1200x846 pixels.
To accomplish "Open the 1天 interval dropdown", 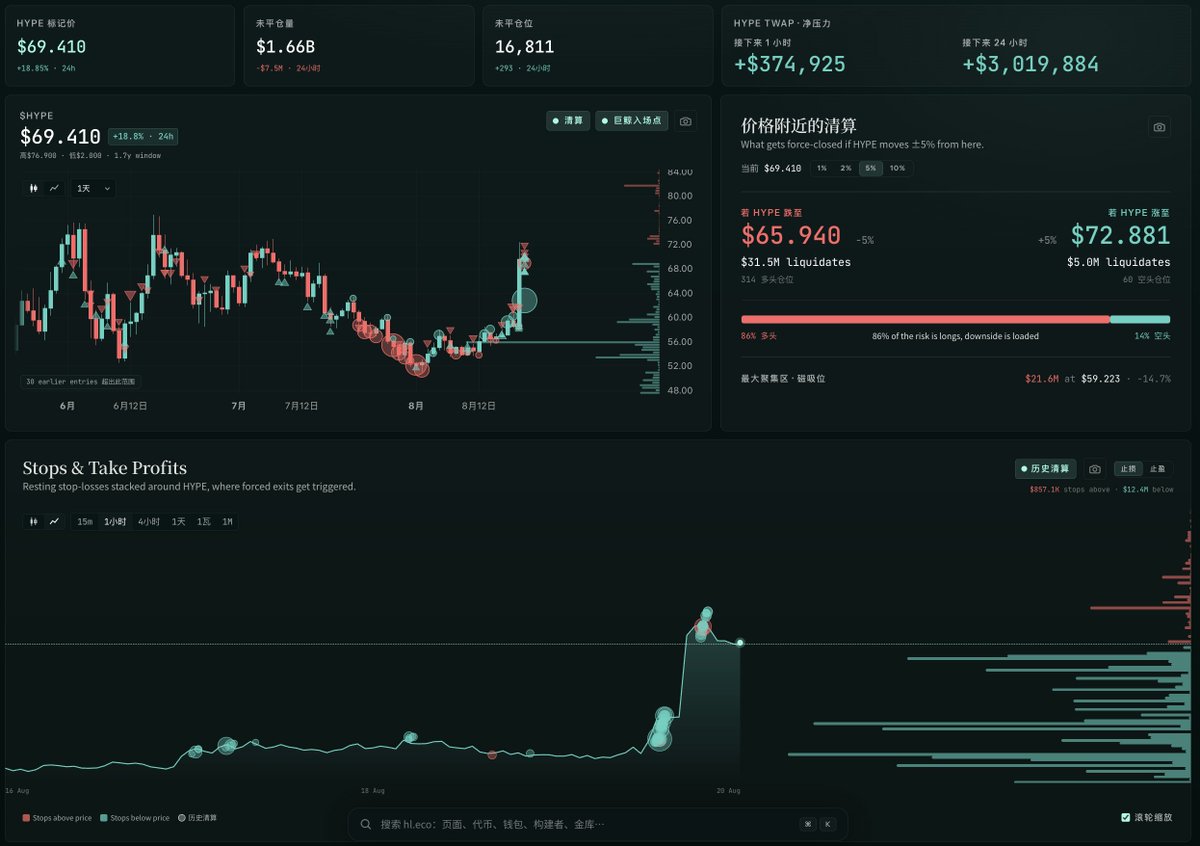I will (93, 188).
